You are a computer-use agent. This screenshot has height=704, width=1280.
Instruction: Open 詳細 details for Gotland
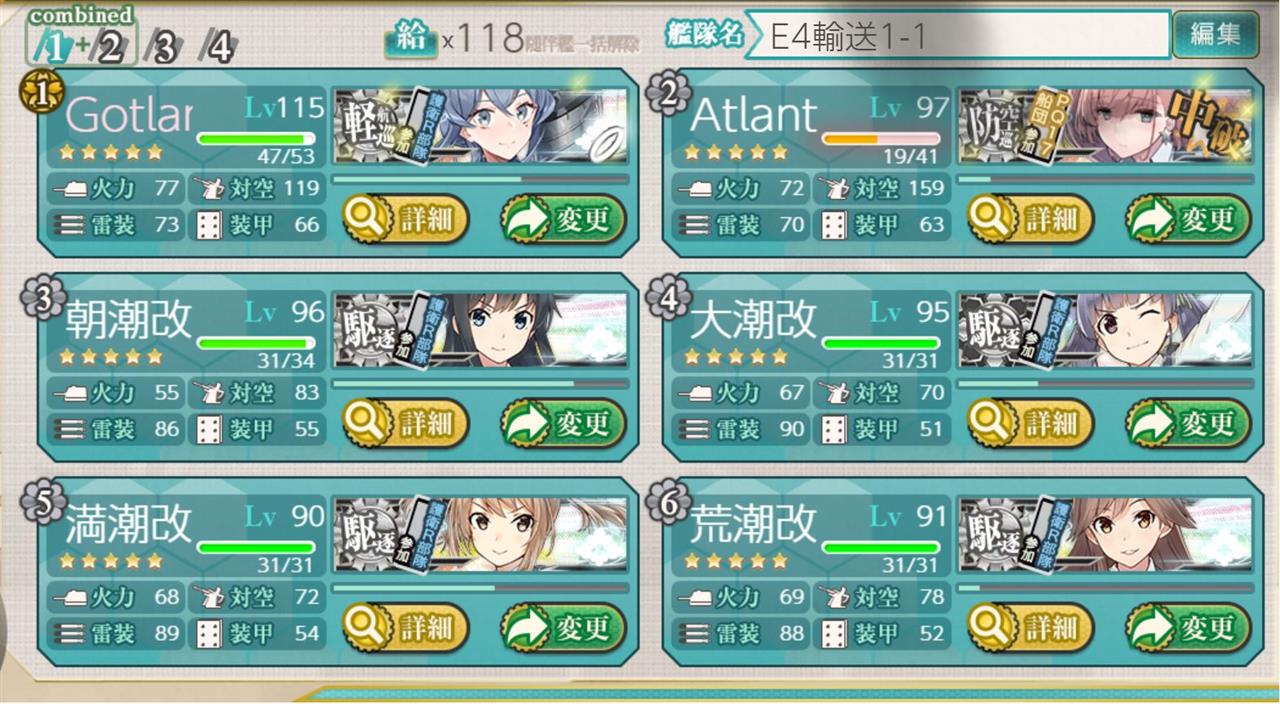coord(405,219)
